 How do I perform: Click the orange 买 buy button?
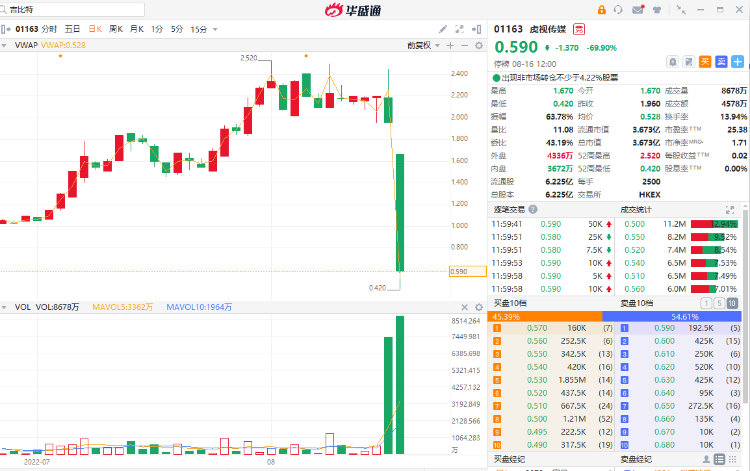(705, 62)
